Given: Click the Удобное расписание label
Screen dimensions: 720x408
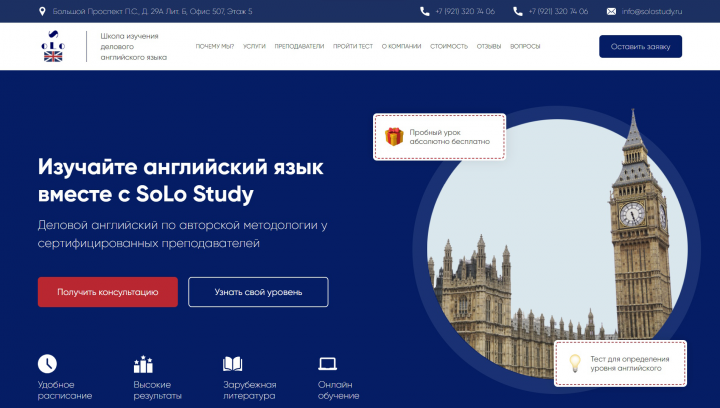Looking at the screenshot, I should point(65,390).
